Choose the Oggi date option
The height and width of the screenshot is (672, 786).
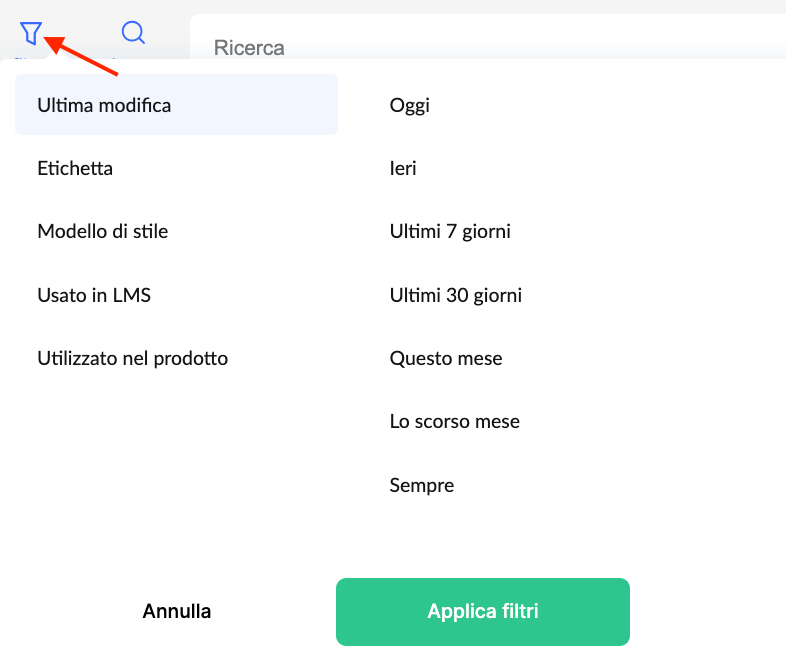[410, 105]
